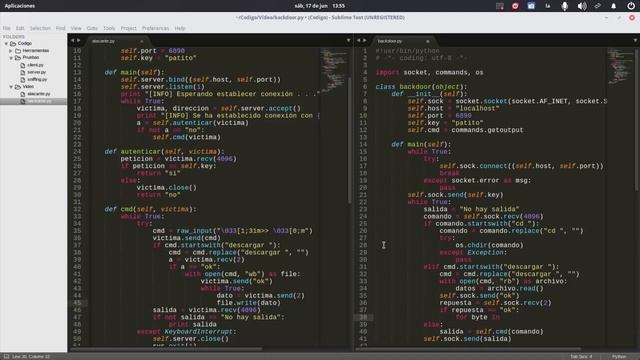Click right pane horizontal scrollbar
640x360 pixels.
click(x=469, y=349)
